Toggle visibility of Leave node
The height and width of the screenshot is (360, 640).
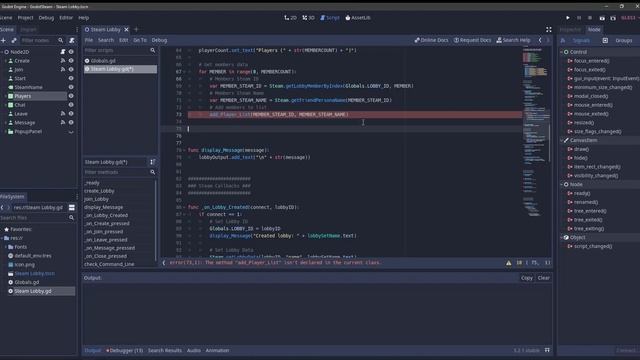(71, 113)
